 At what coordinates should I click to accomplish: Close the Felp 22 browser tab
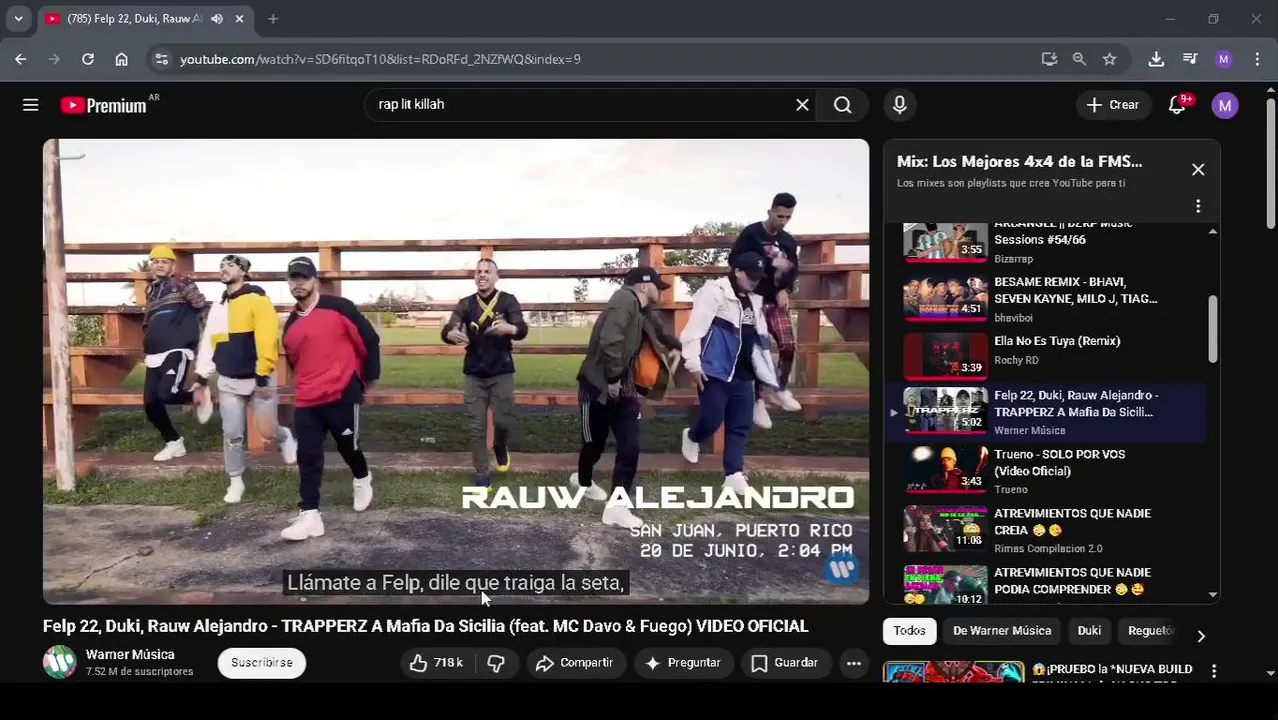tap(240, 18)
